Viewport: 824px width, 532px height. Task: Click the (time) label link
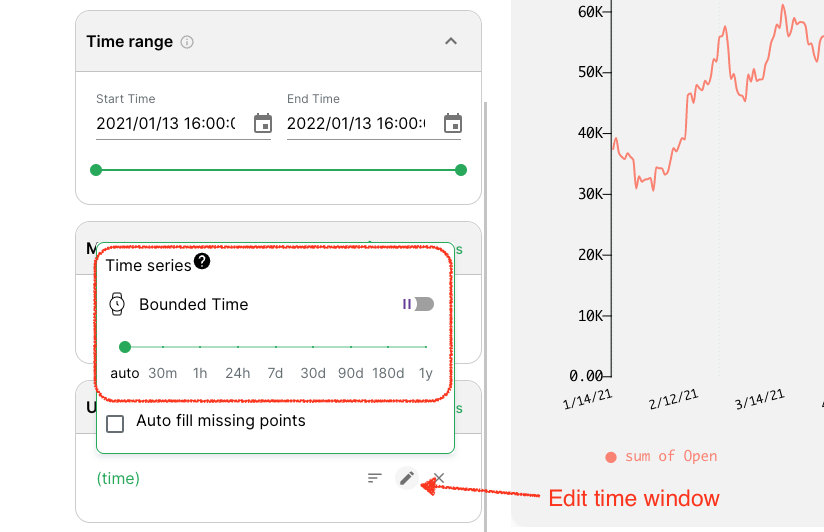[118, 478]
